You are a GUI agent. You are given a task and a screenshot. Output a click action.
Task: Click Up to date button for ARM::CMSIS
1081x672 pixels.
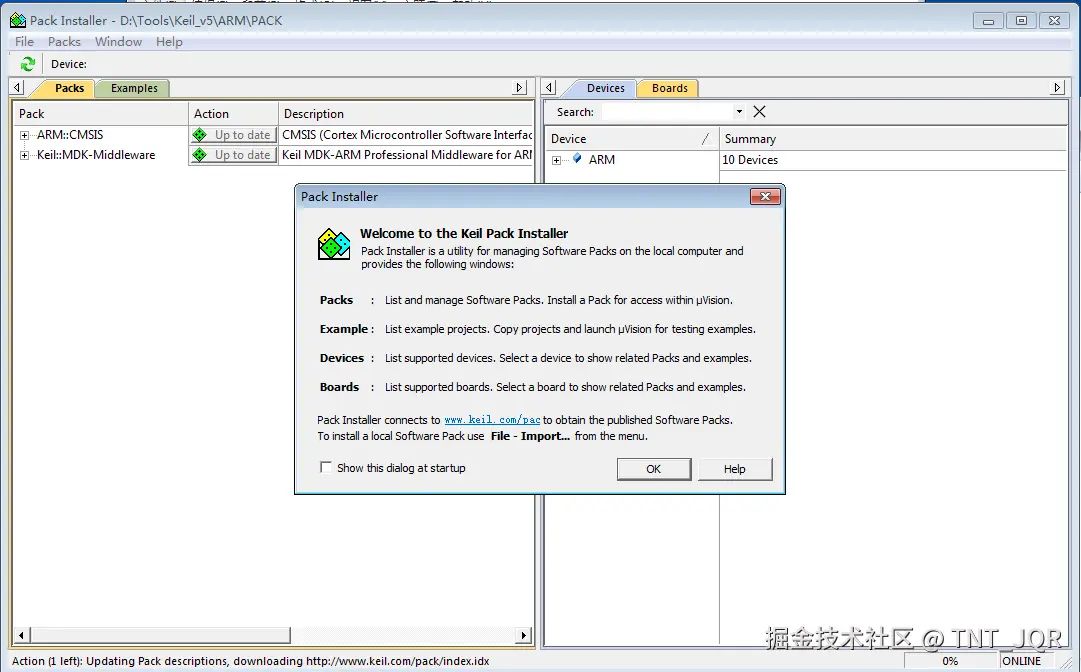(233, 135)
